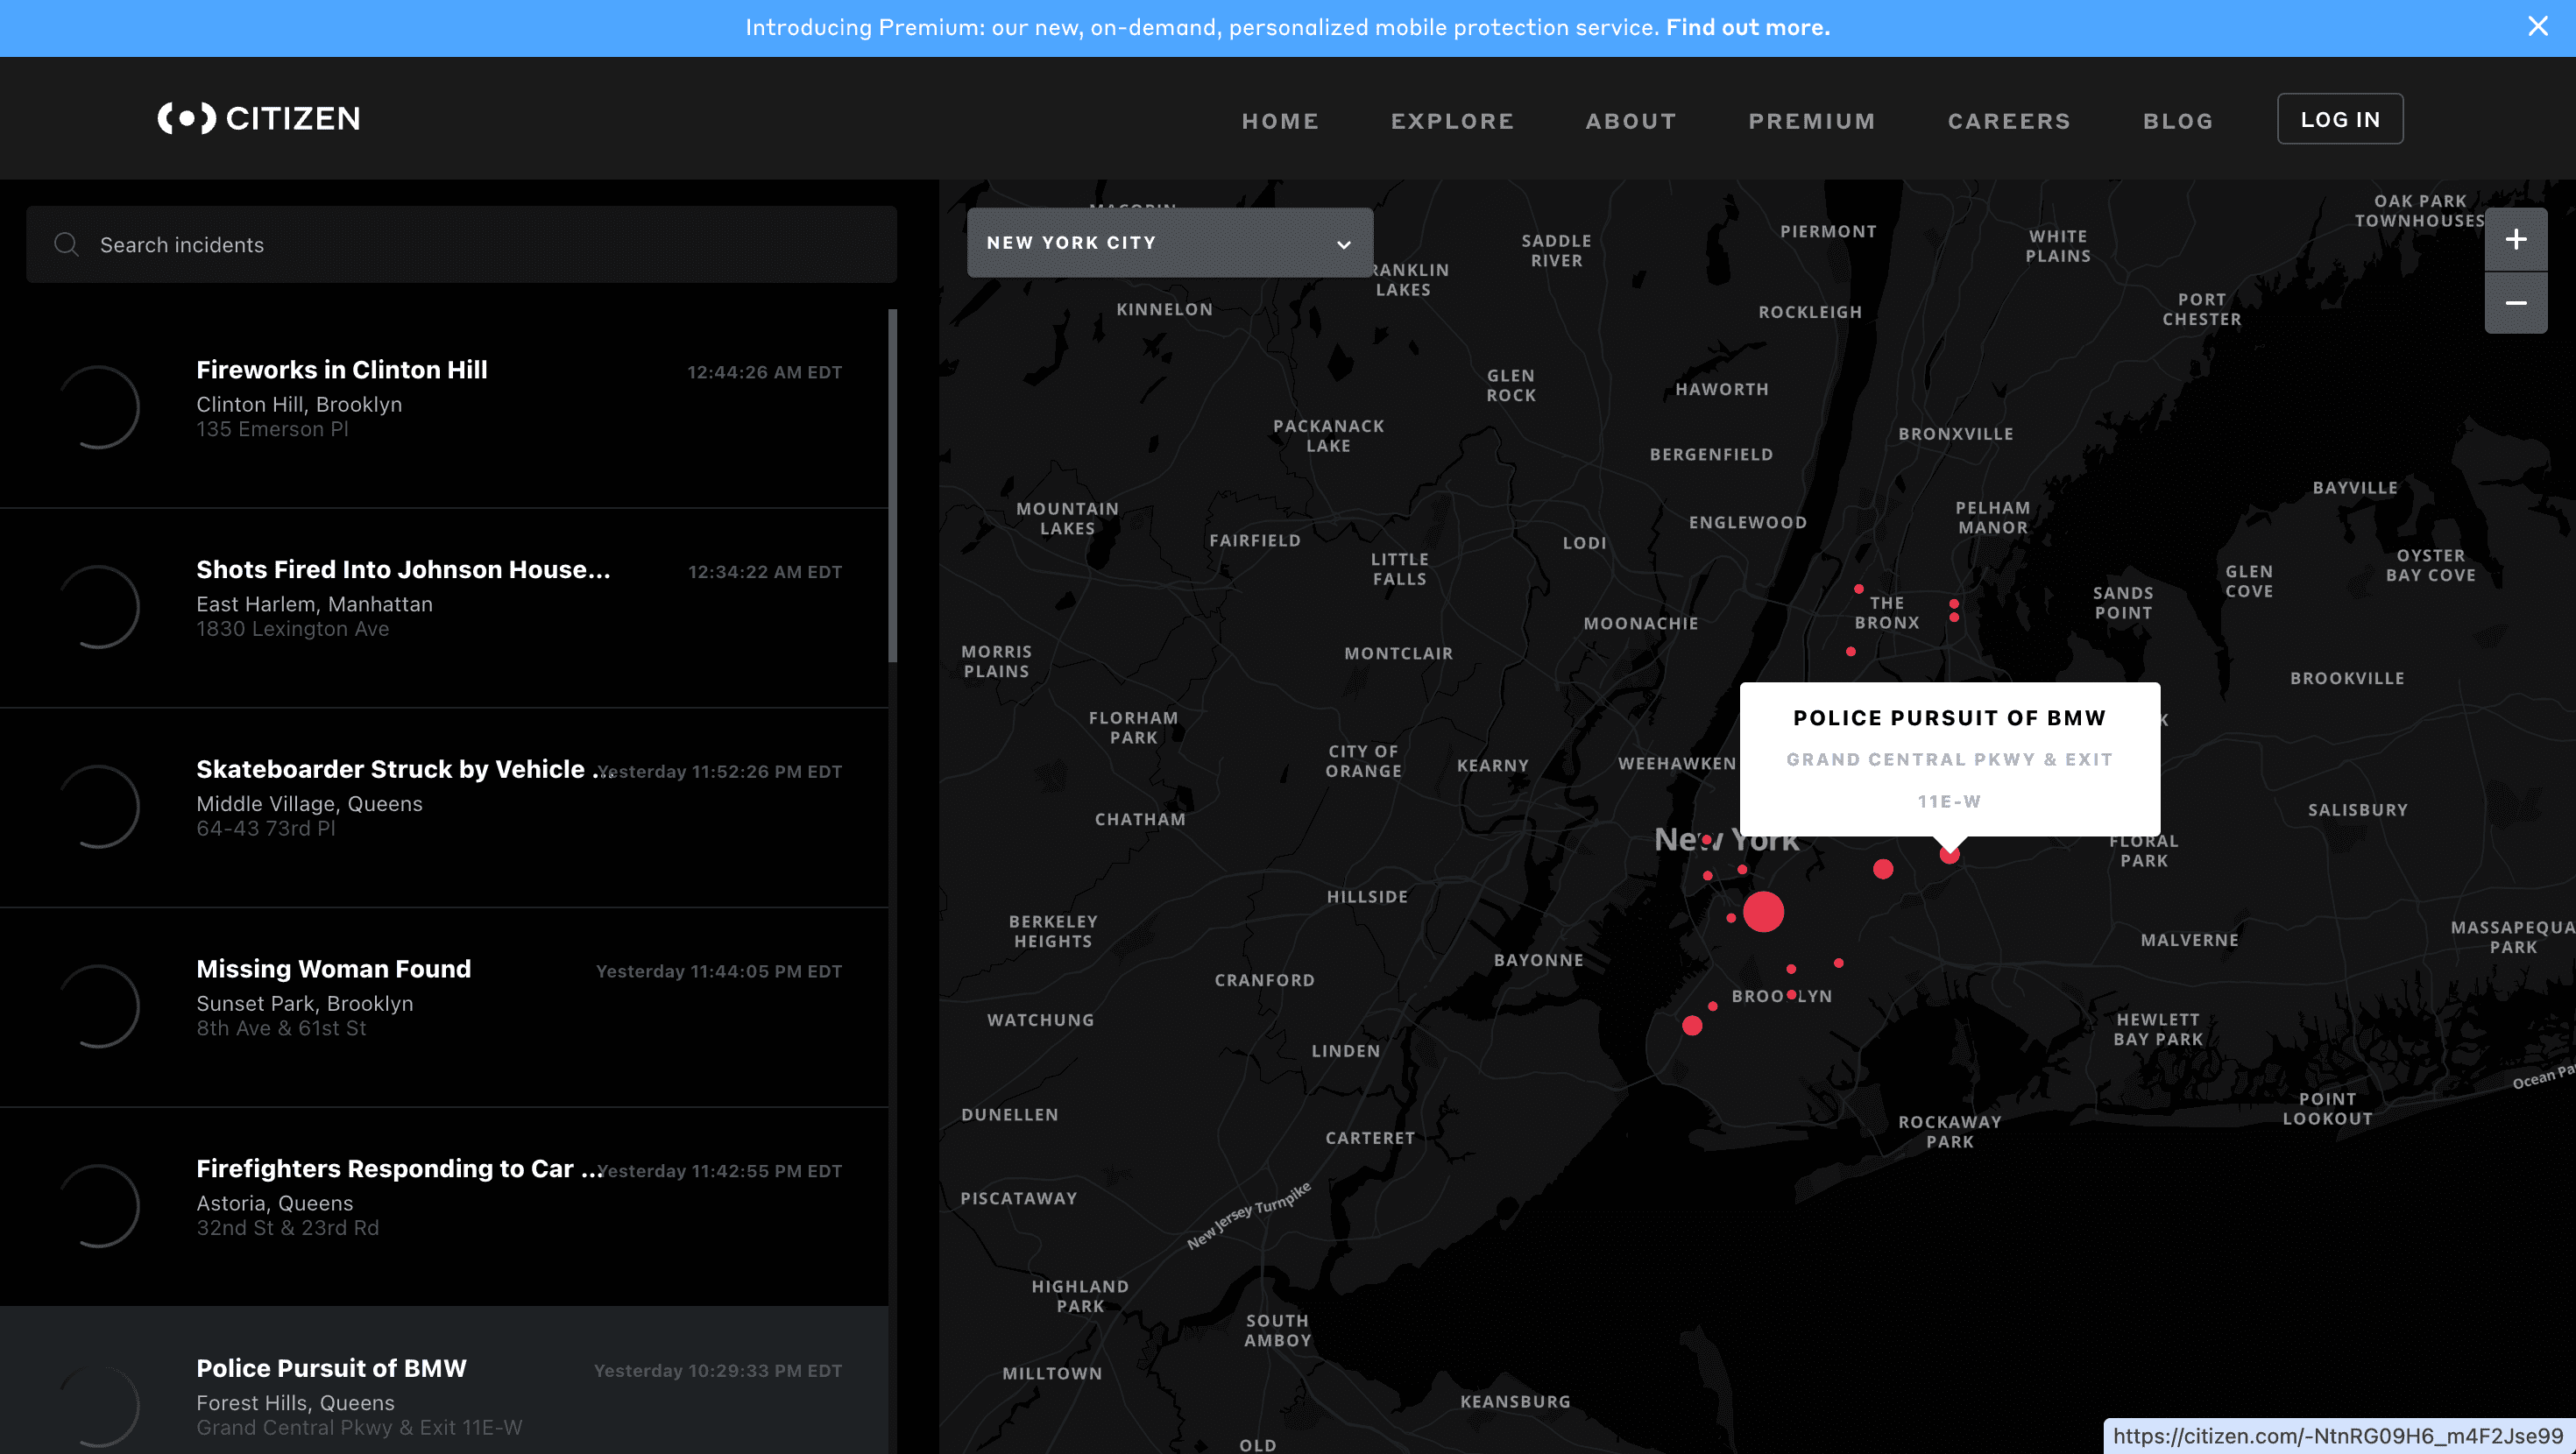Open the About page
2576x1454 pixels.
point(1630,121)
